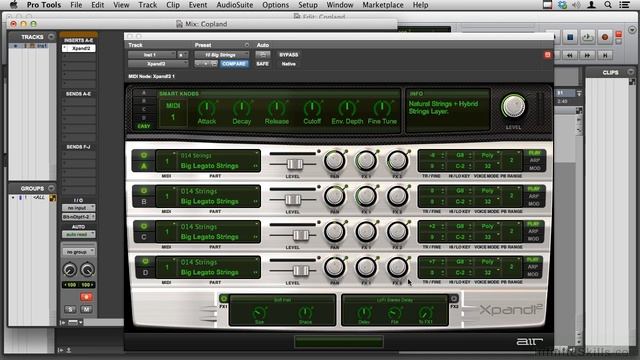
Task: Open the AudioSuite menu
Action: click(235, 5)
